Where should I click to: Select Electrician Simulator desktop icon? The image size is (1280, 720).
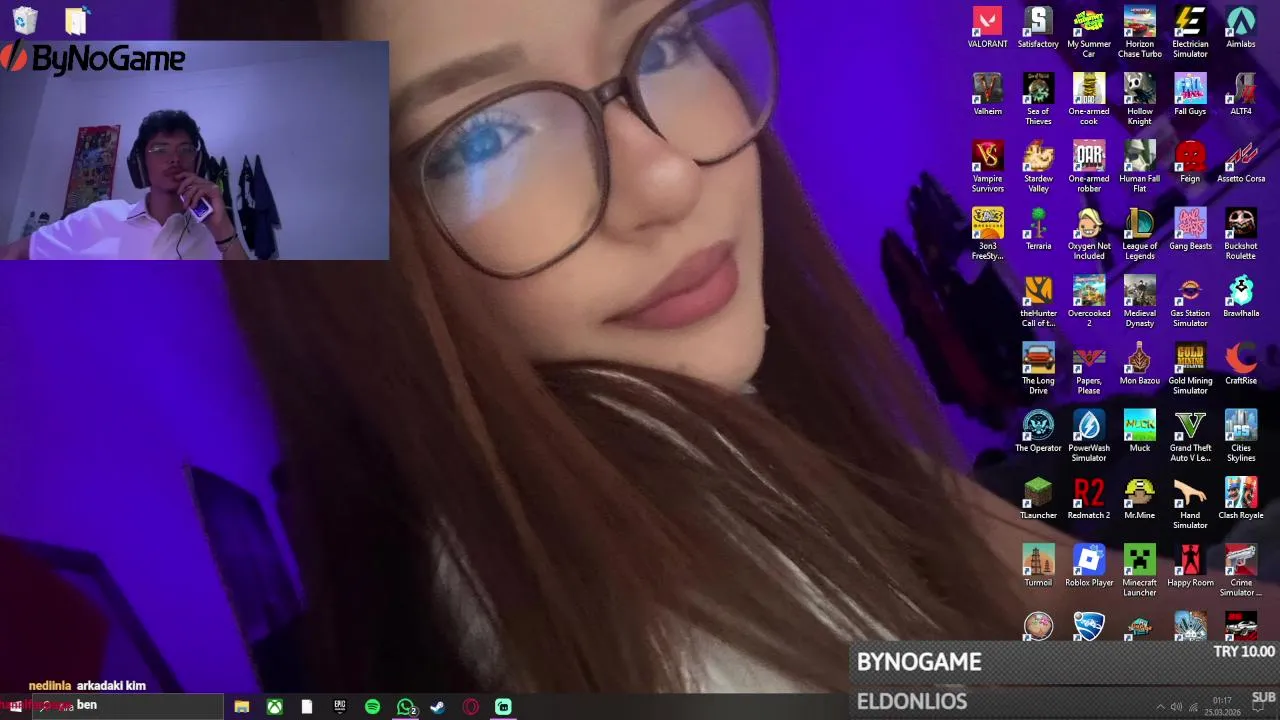[1190, 32]
